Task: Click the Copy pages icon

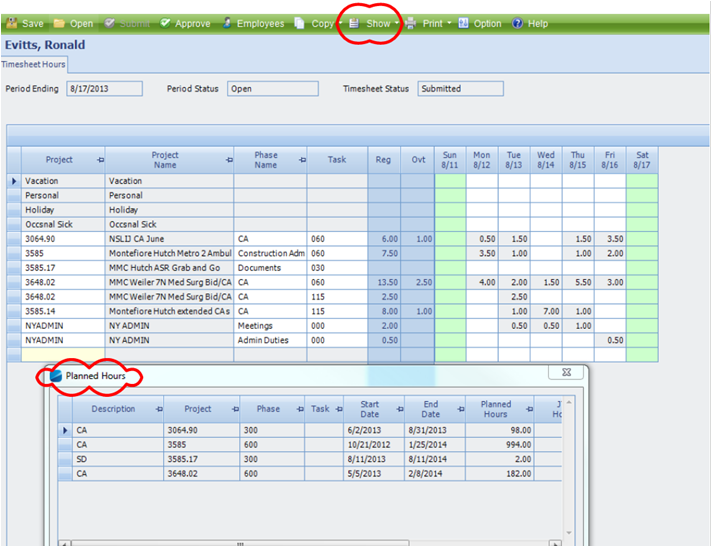Action: click(299, 23)
